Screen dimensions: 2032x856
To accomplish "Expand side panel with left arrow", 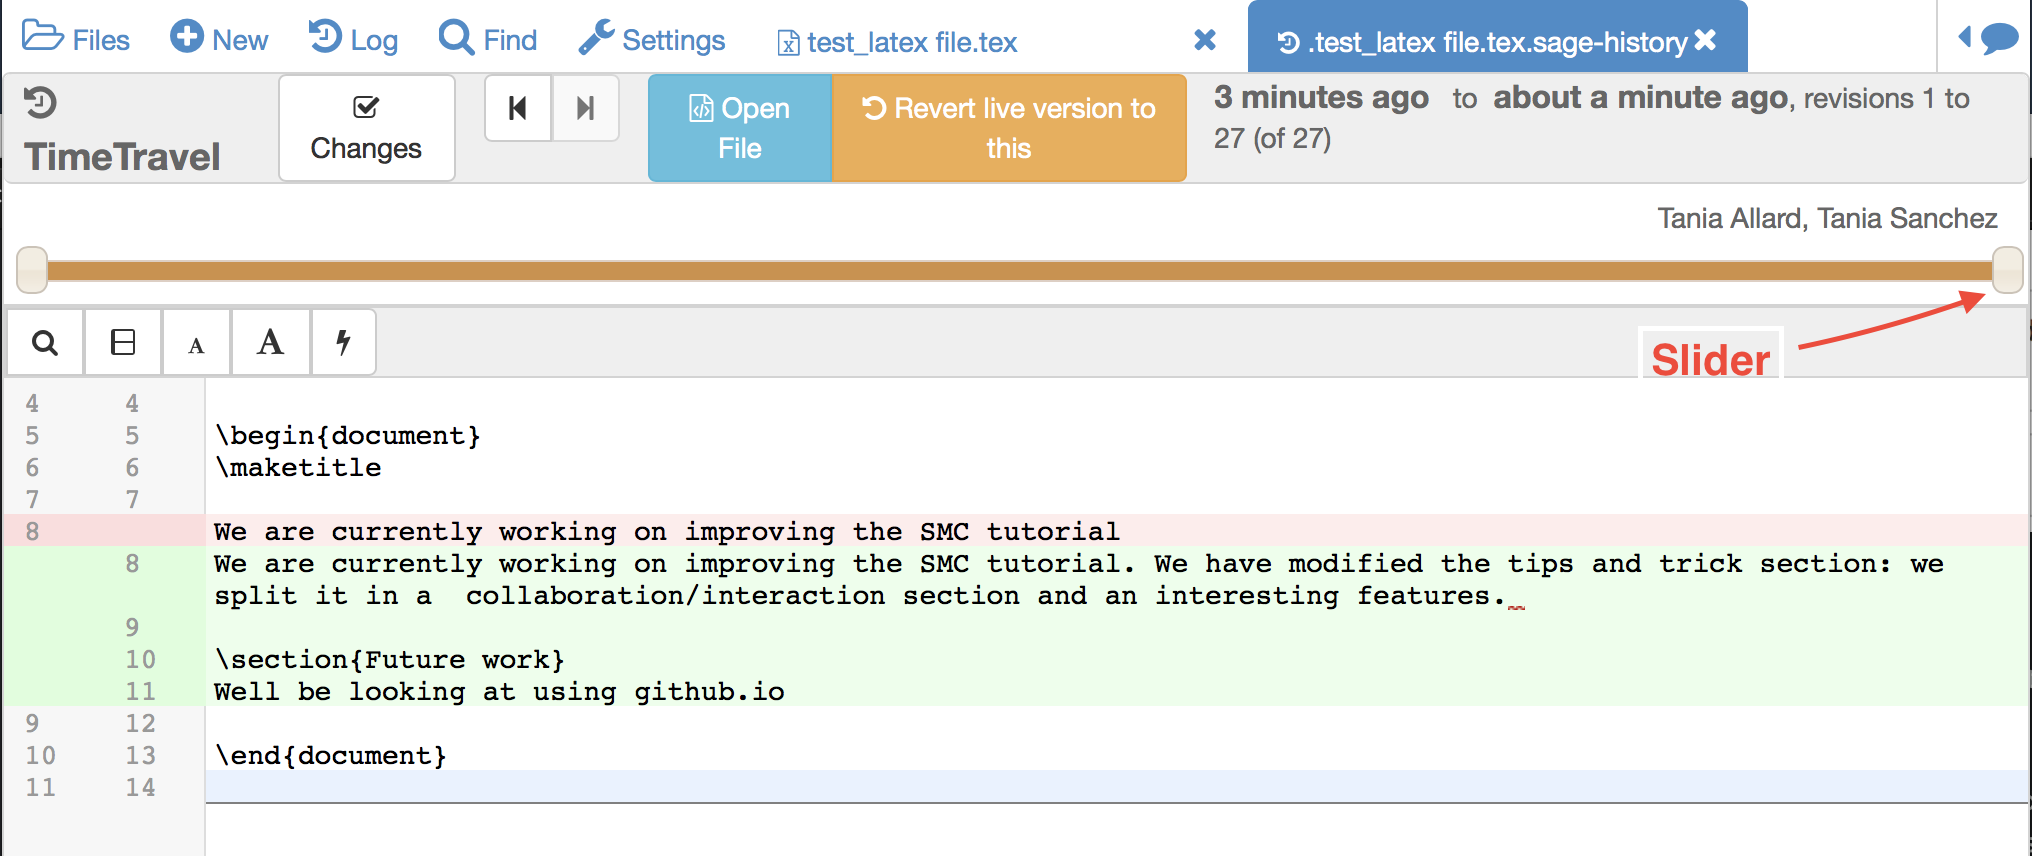I will click(1964, 38).
